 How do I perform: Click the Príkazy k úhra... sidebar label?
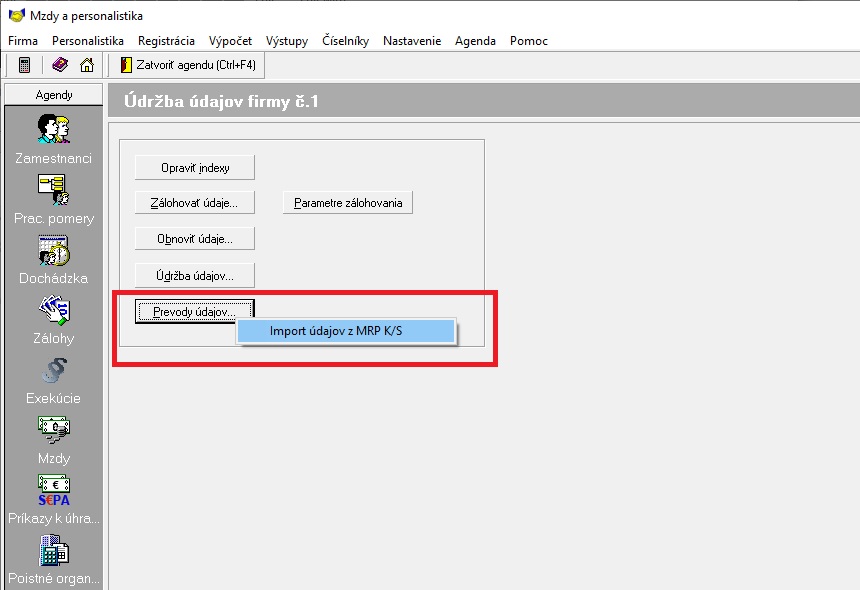54,518
